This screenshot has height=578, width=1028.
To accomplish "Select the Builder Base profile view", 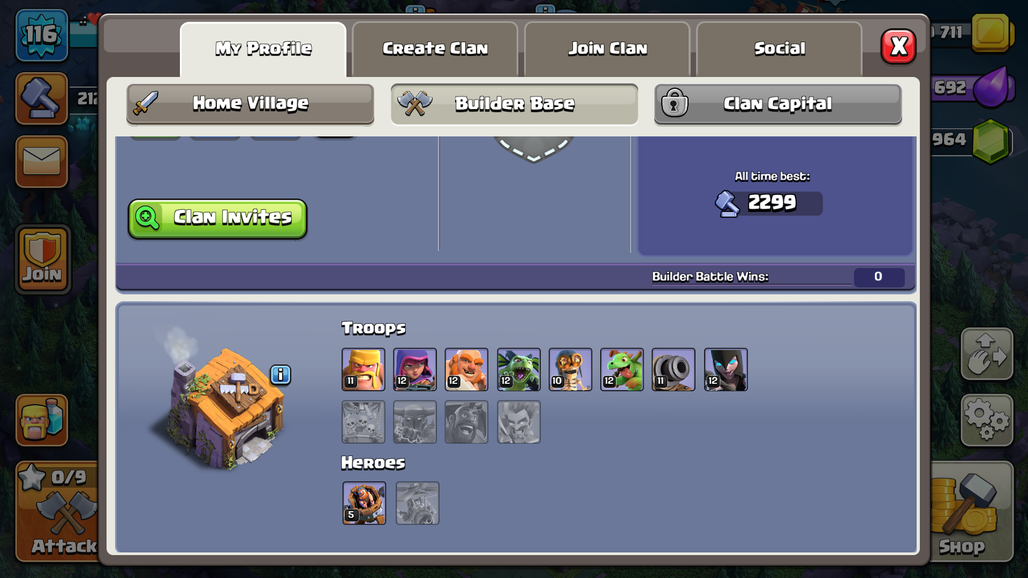I will (x=515, y=104).
